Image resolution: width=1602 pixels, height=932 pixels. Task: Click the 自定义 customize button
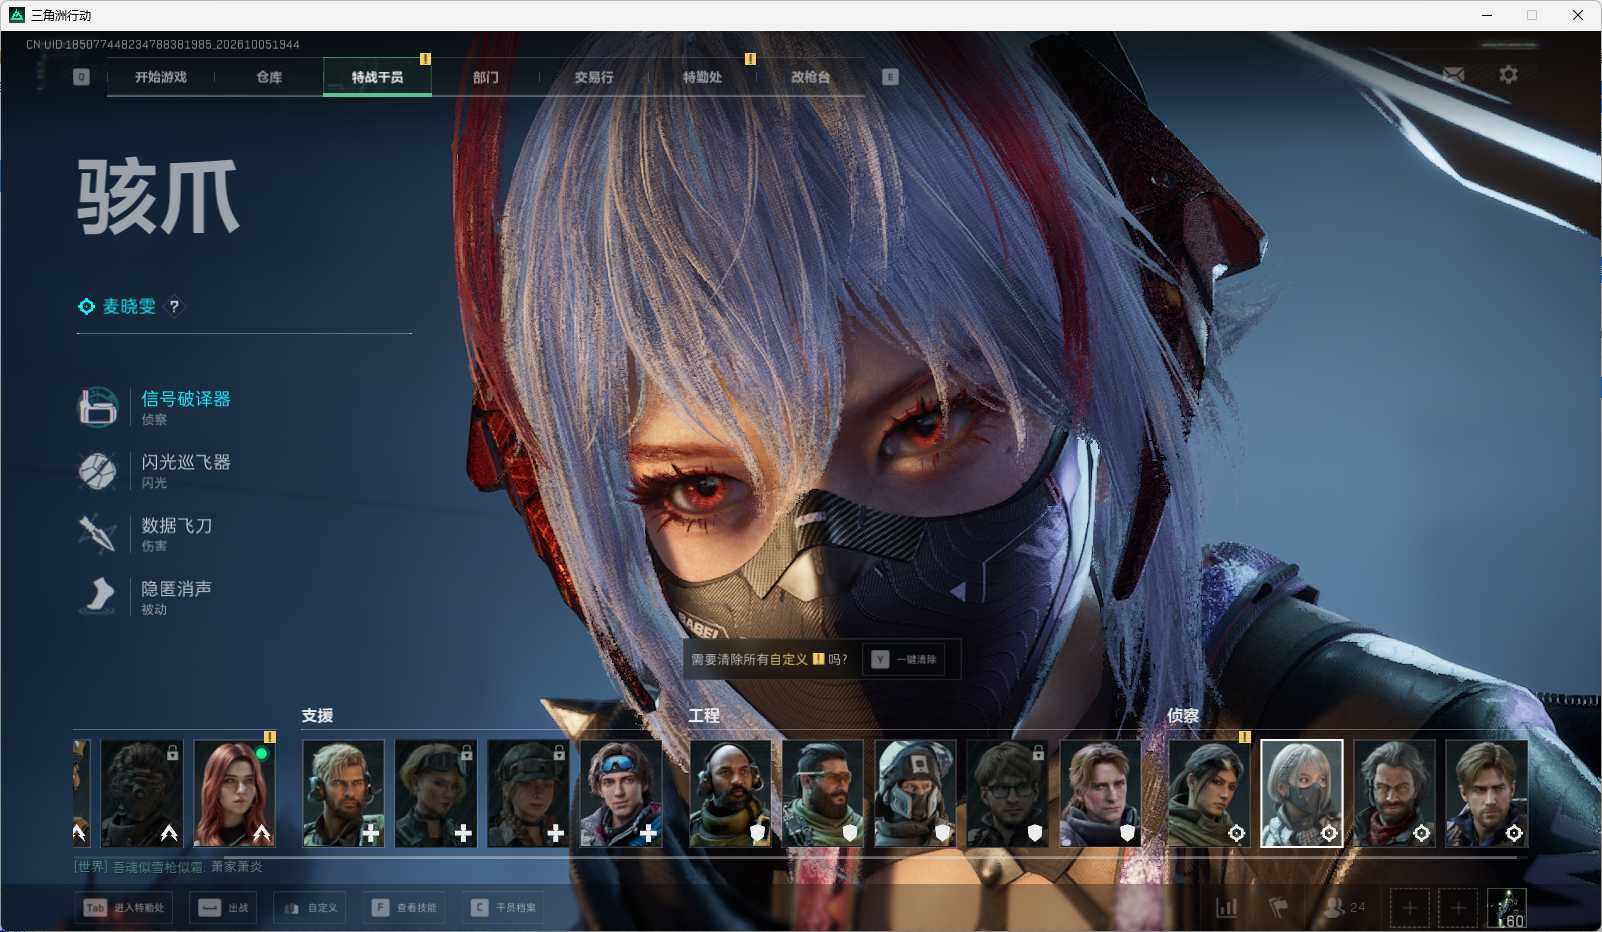coord(310,908)
